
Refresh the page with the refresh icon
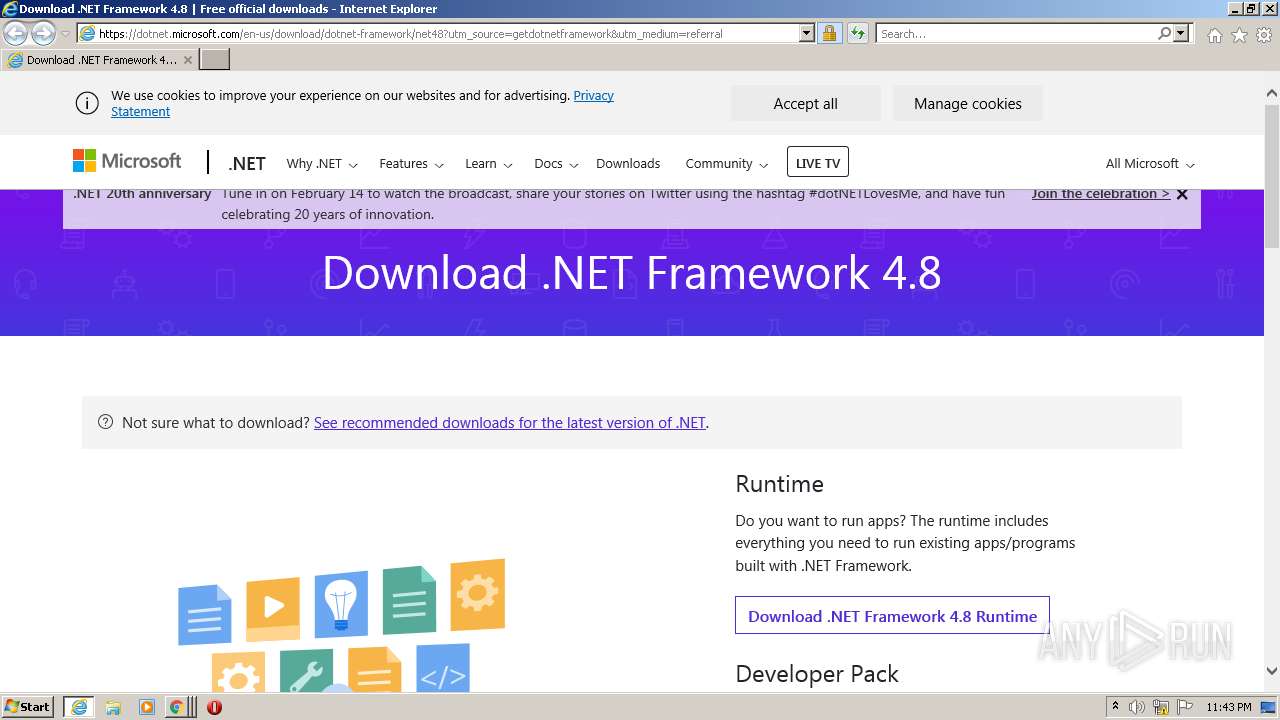pos(857,34)
